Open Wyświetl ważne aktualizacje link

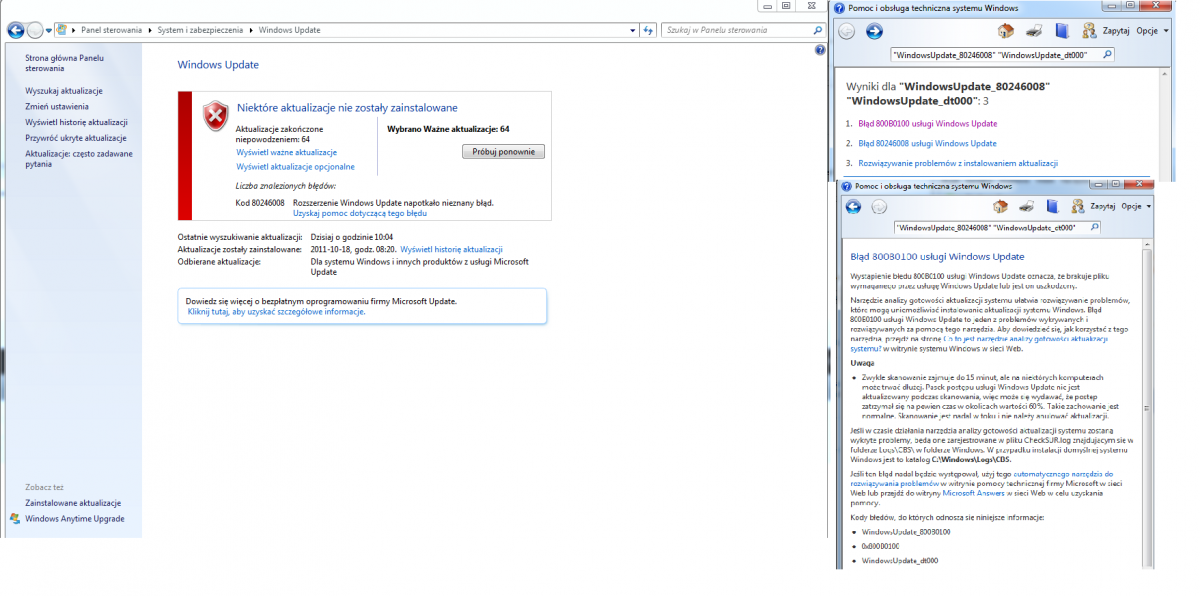pos(286,152)
